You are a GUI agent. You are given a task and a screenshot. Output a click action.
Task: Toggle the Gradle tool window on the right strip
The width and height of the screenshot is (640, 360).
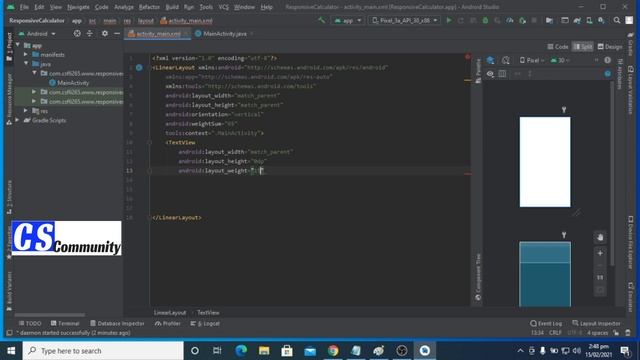pos(631,44)
